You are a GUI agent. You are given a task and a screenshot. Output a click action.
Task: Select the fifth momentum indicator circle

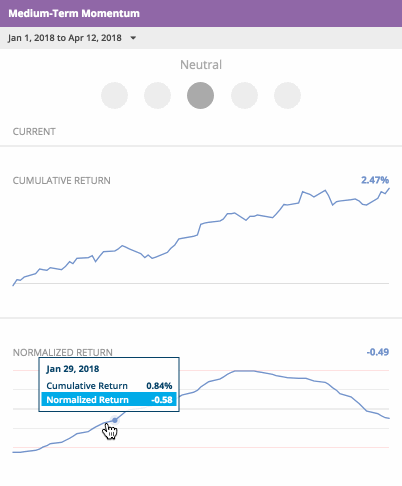(x=287, y=95)
